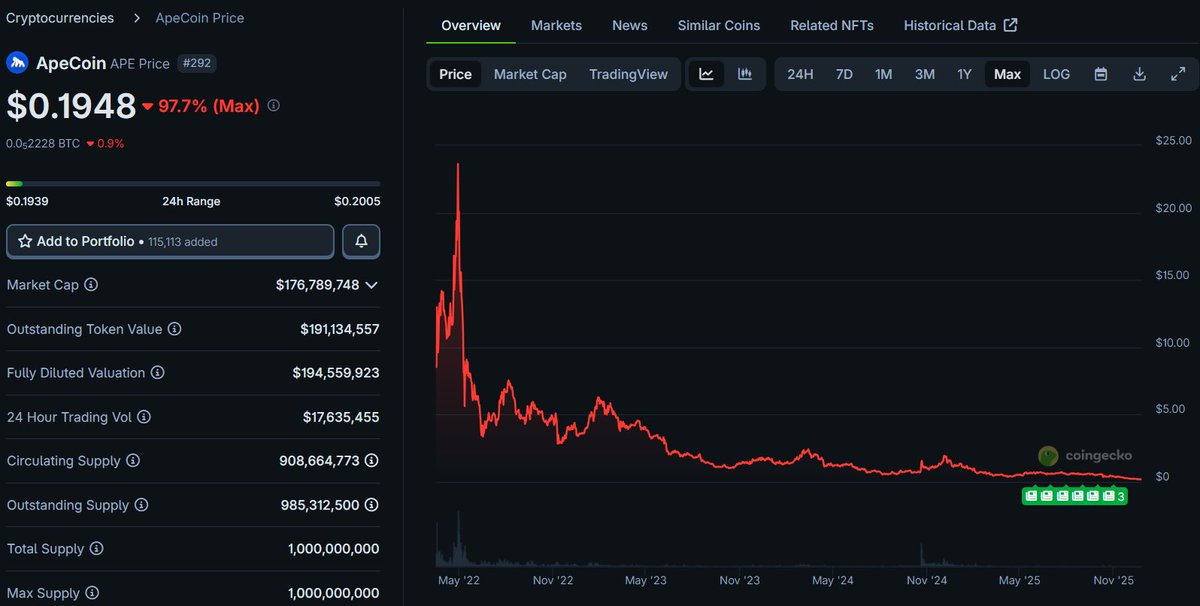Set chart range to 7D
This screenshot has height=606, width=1200.
(844, 74)
